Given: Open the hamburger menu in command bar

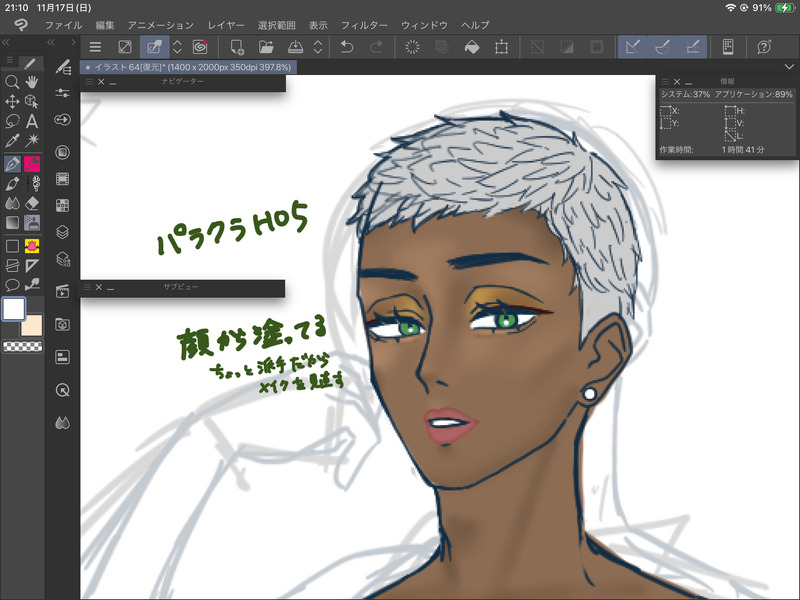Looking at the screenshot, I should point(95,47).
